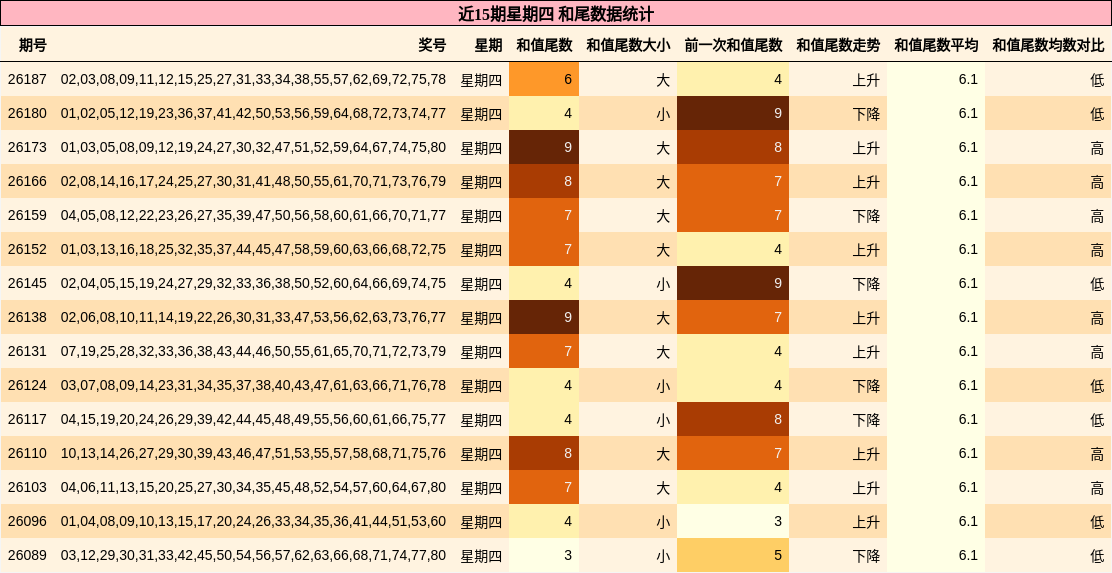This screenshot has width=1112, height=573.
Task: Click 星期四 in the 26187 row
Action: click(x=482, y=79)
